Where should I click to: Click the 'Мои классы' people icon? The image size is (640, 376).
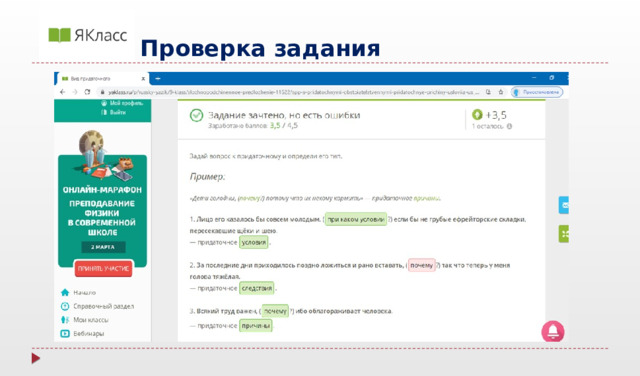pyautogui.click(x=64, y=320)
